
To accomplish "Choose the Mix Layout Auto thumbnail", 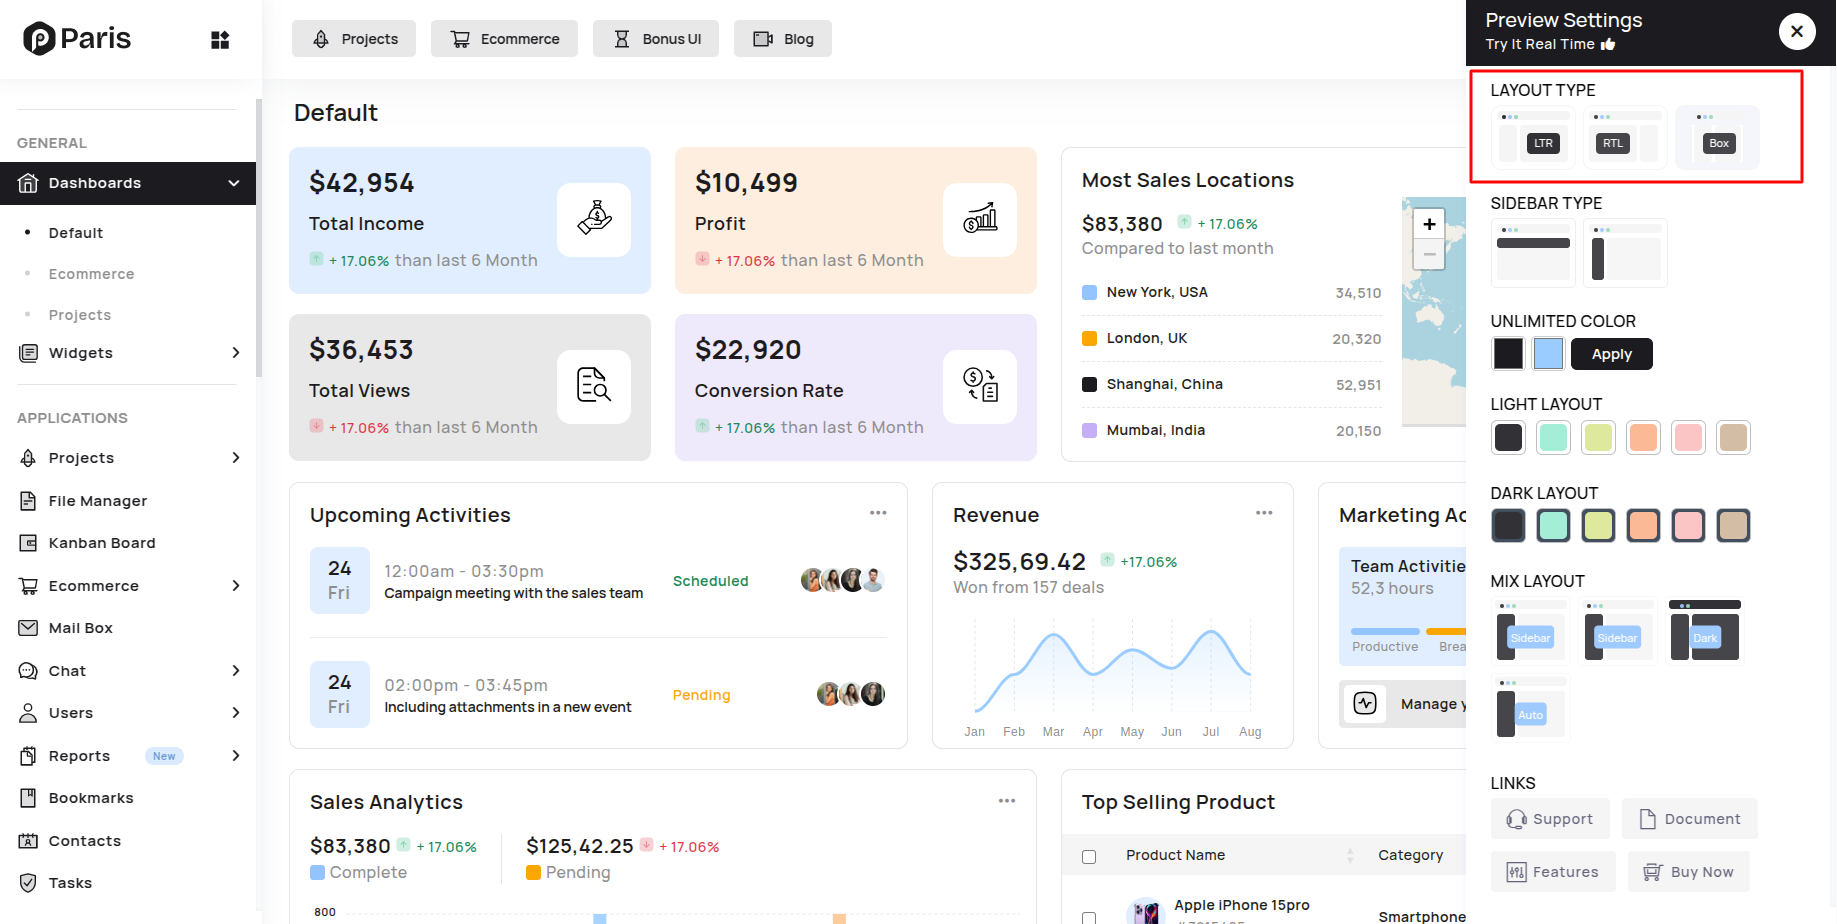I will coord(1530,709).
